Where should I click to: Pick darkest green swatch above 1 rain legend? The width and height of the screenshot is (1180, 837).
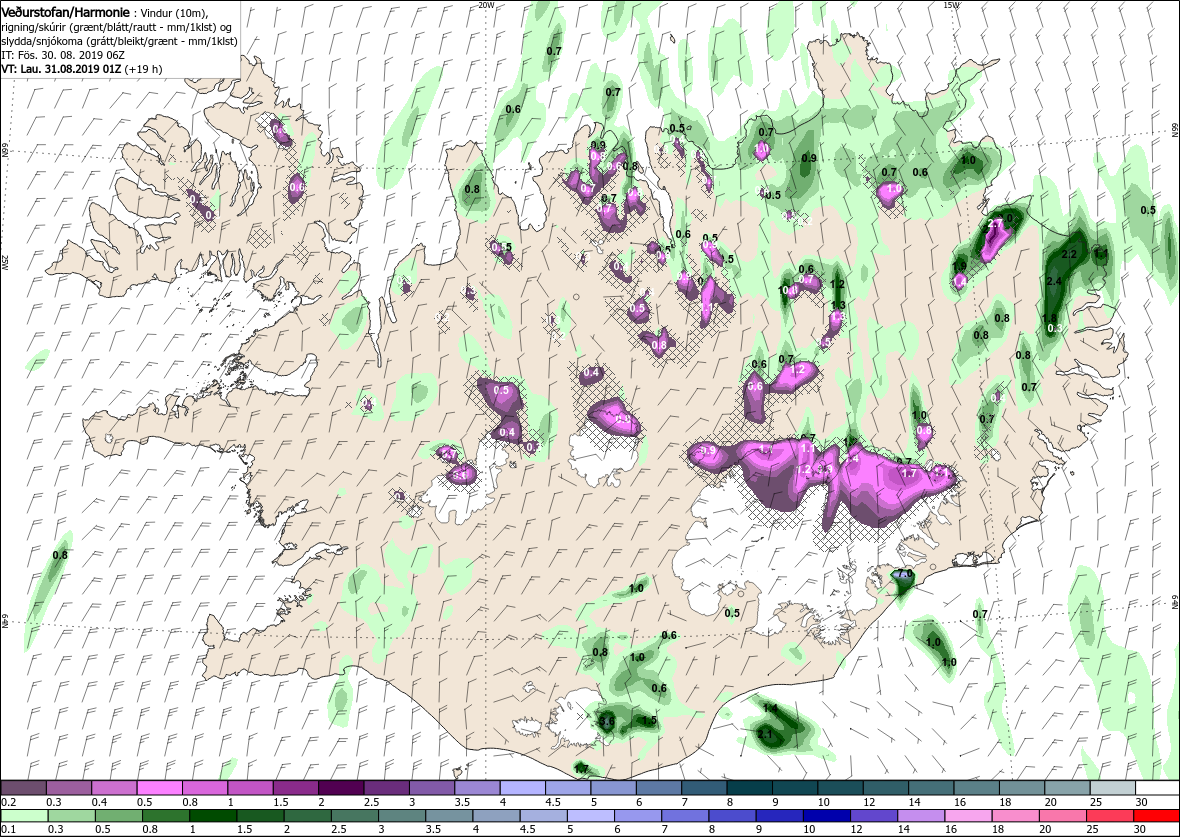[x=213, y=816]
